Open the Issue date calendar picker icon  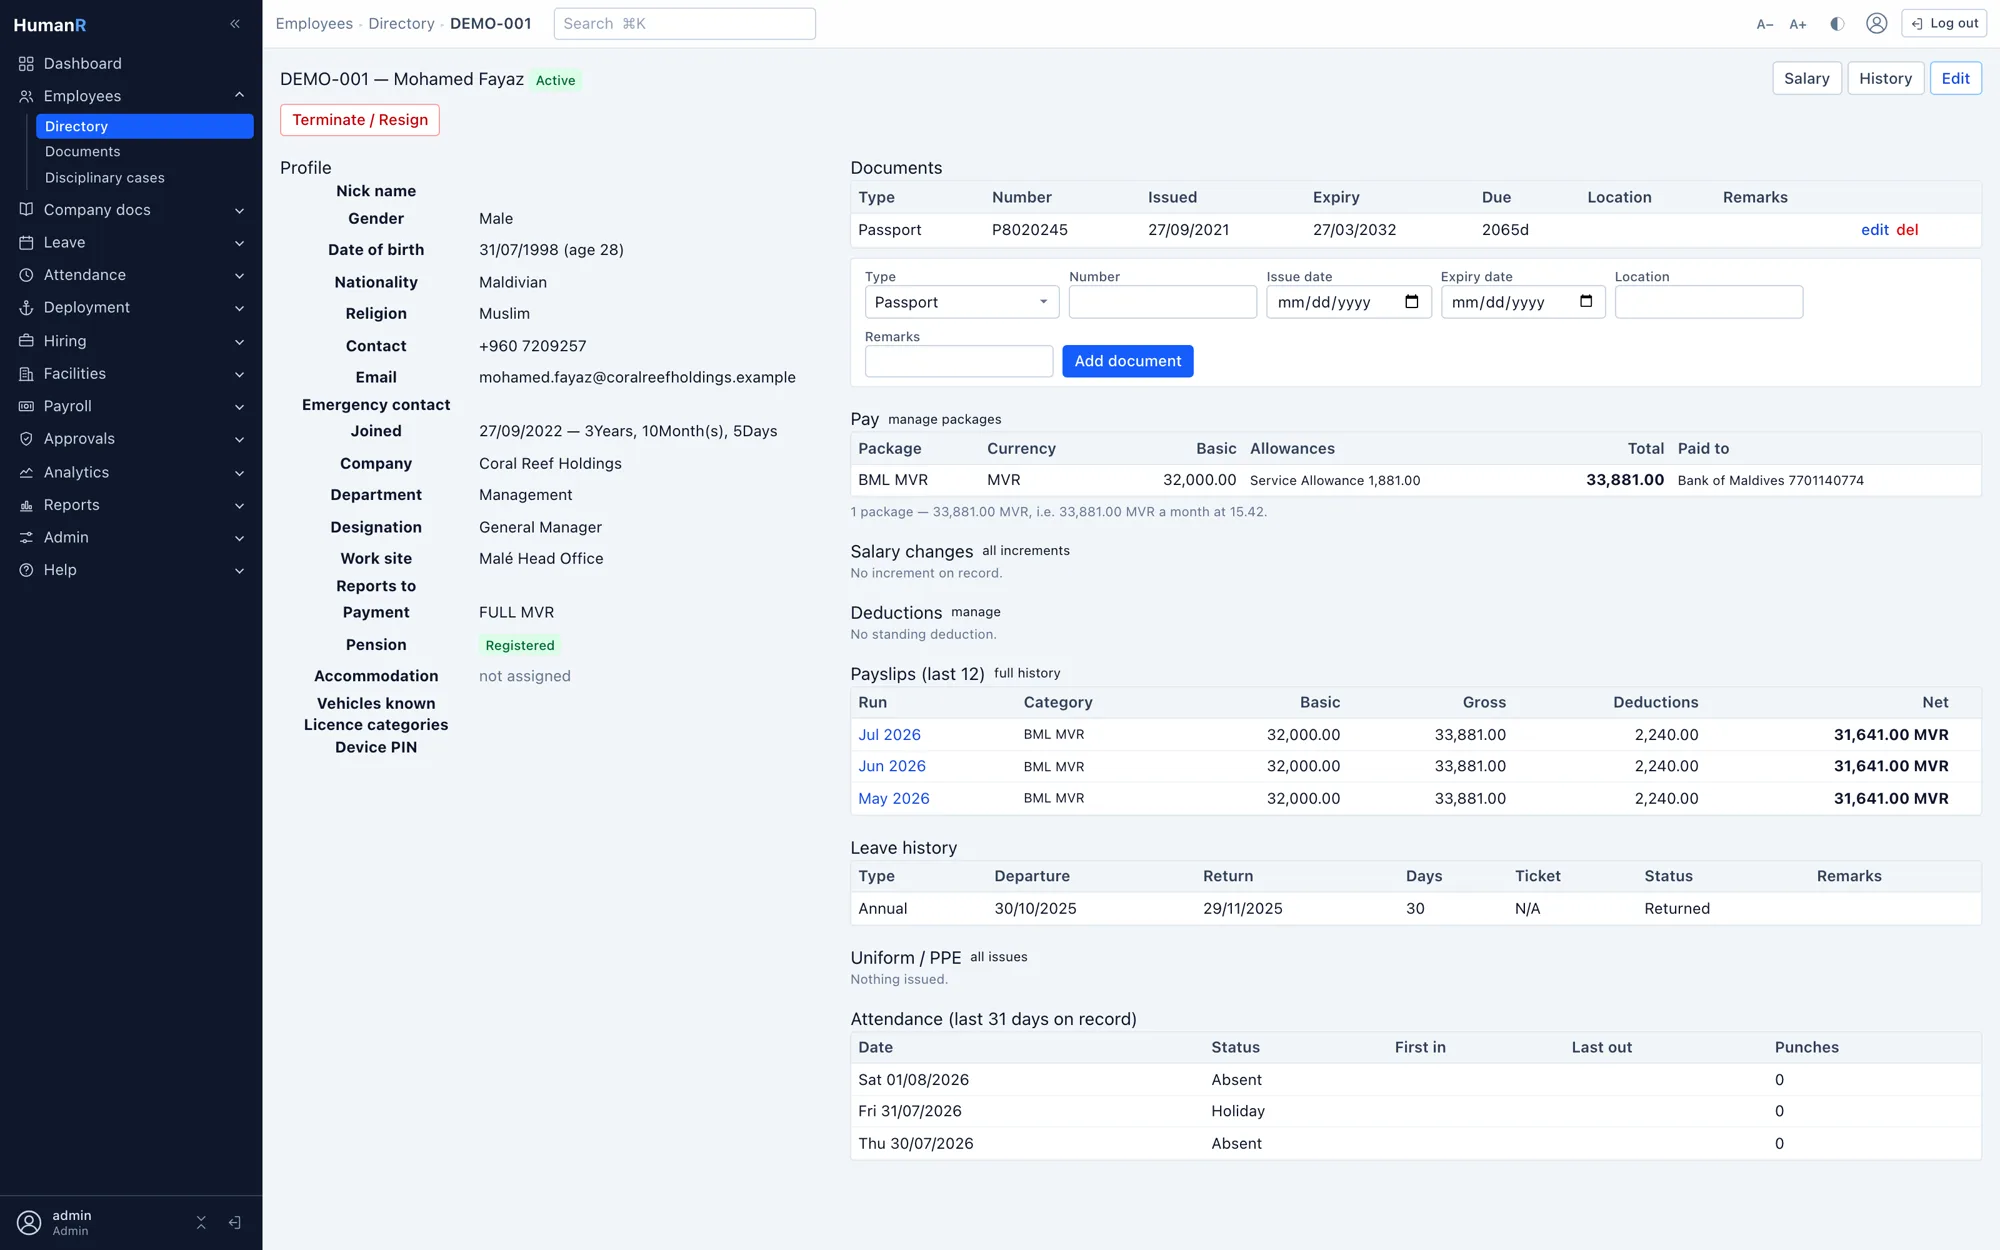[1412, 302]
